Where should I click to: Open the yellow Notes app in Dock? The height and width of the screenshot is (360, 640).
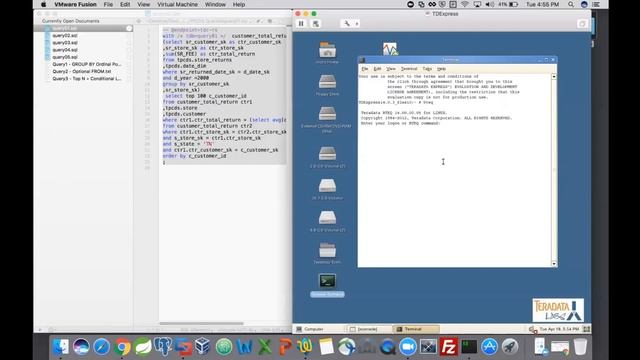pos(326,347)
